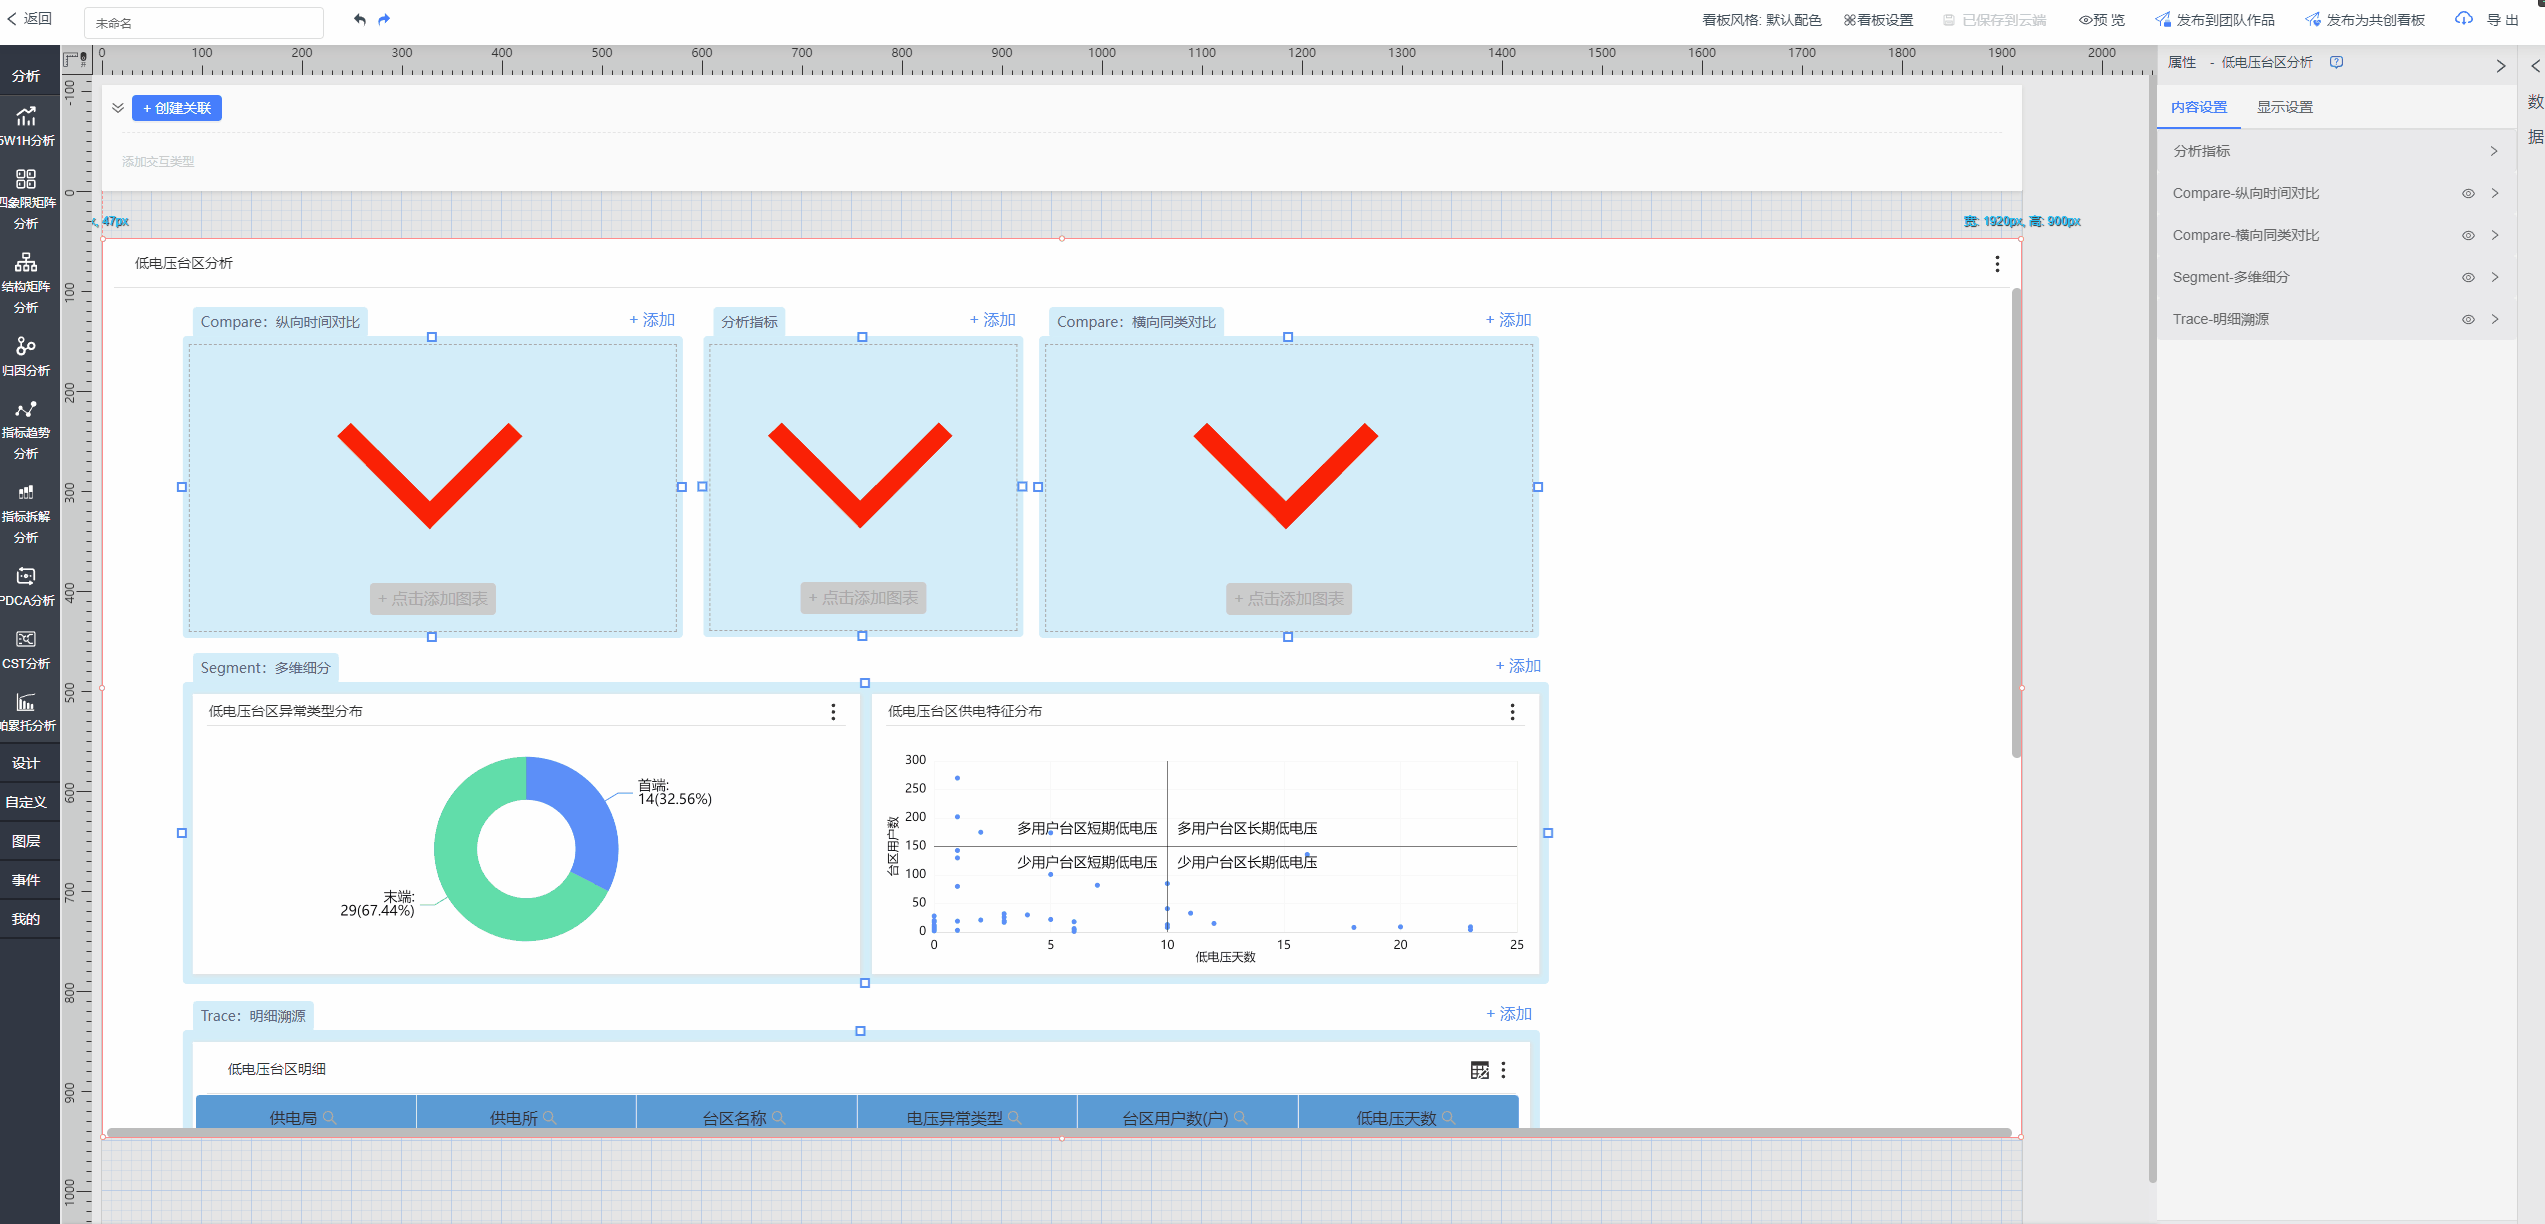Viewport: 2545px width, 1224px height.
Task: Expand the 分析指标 settings row
Action: [2494, 152]
